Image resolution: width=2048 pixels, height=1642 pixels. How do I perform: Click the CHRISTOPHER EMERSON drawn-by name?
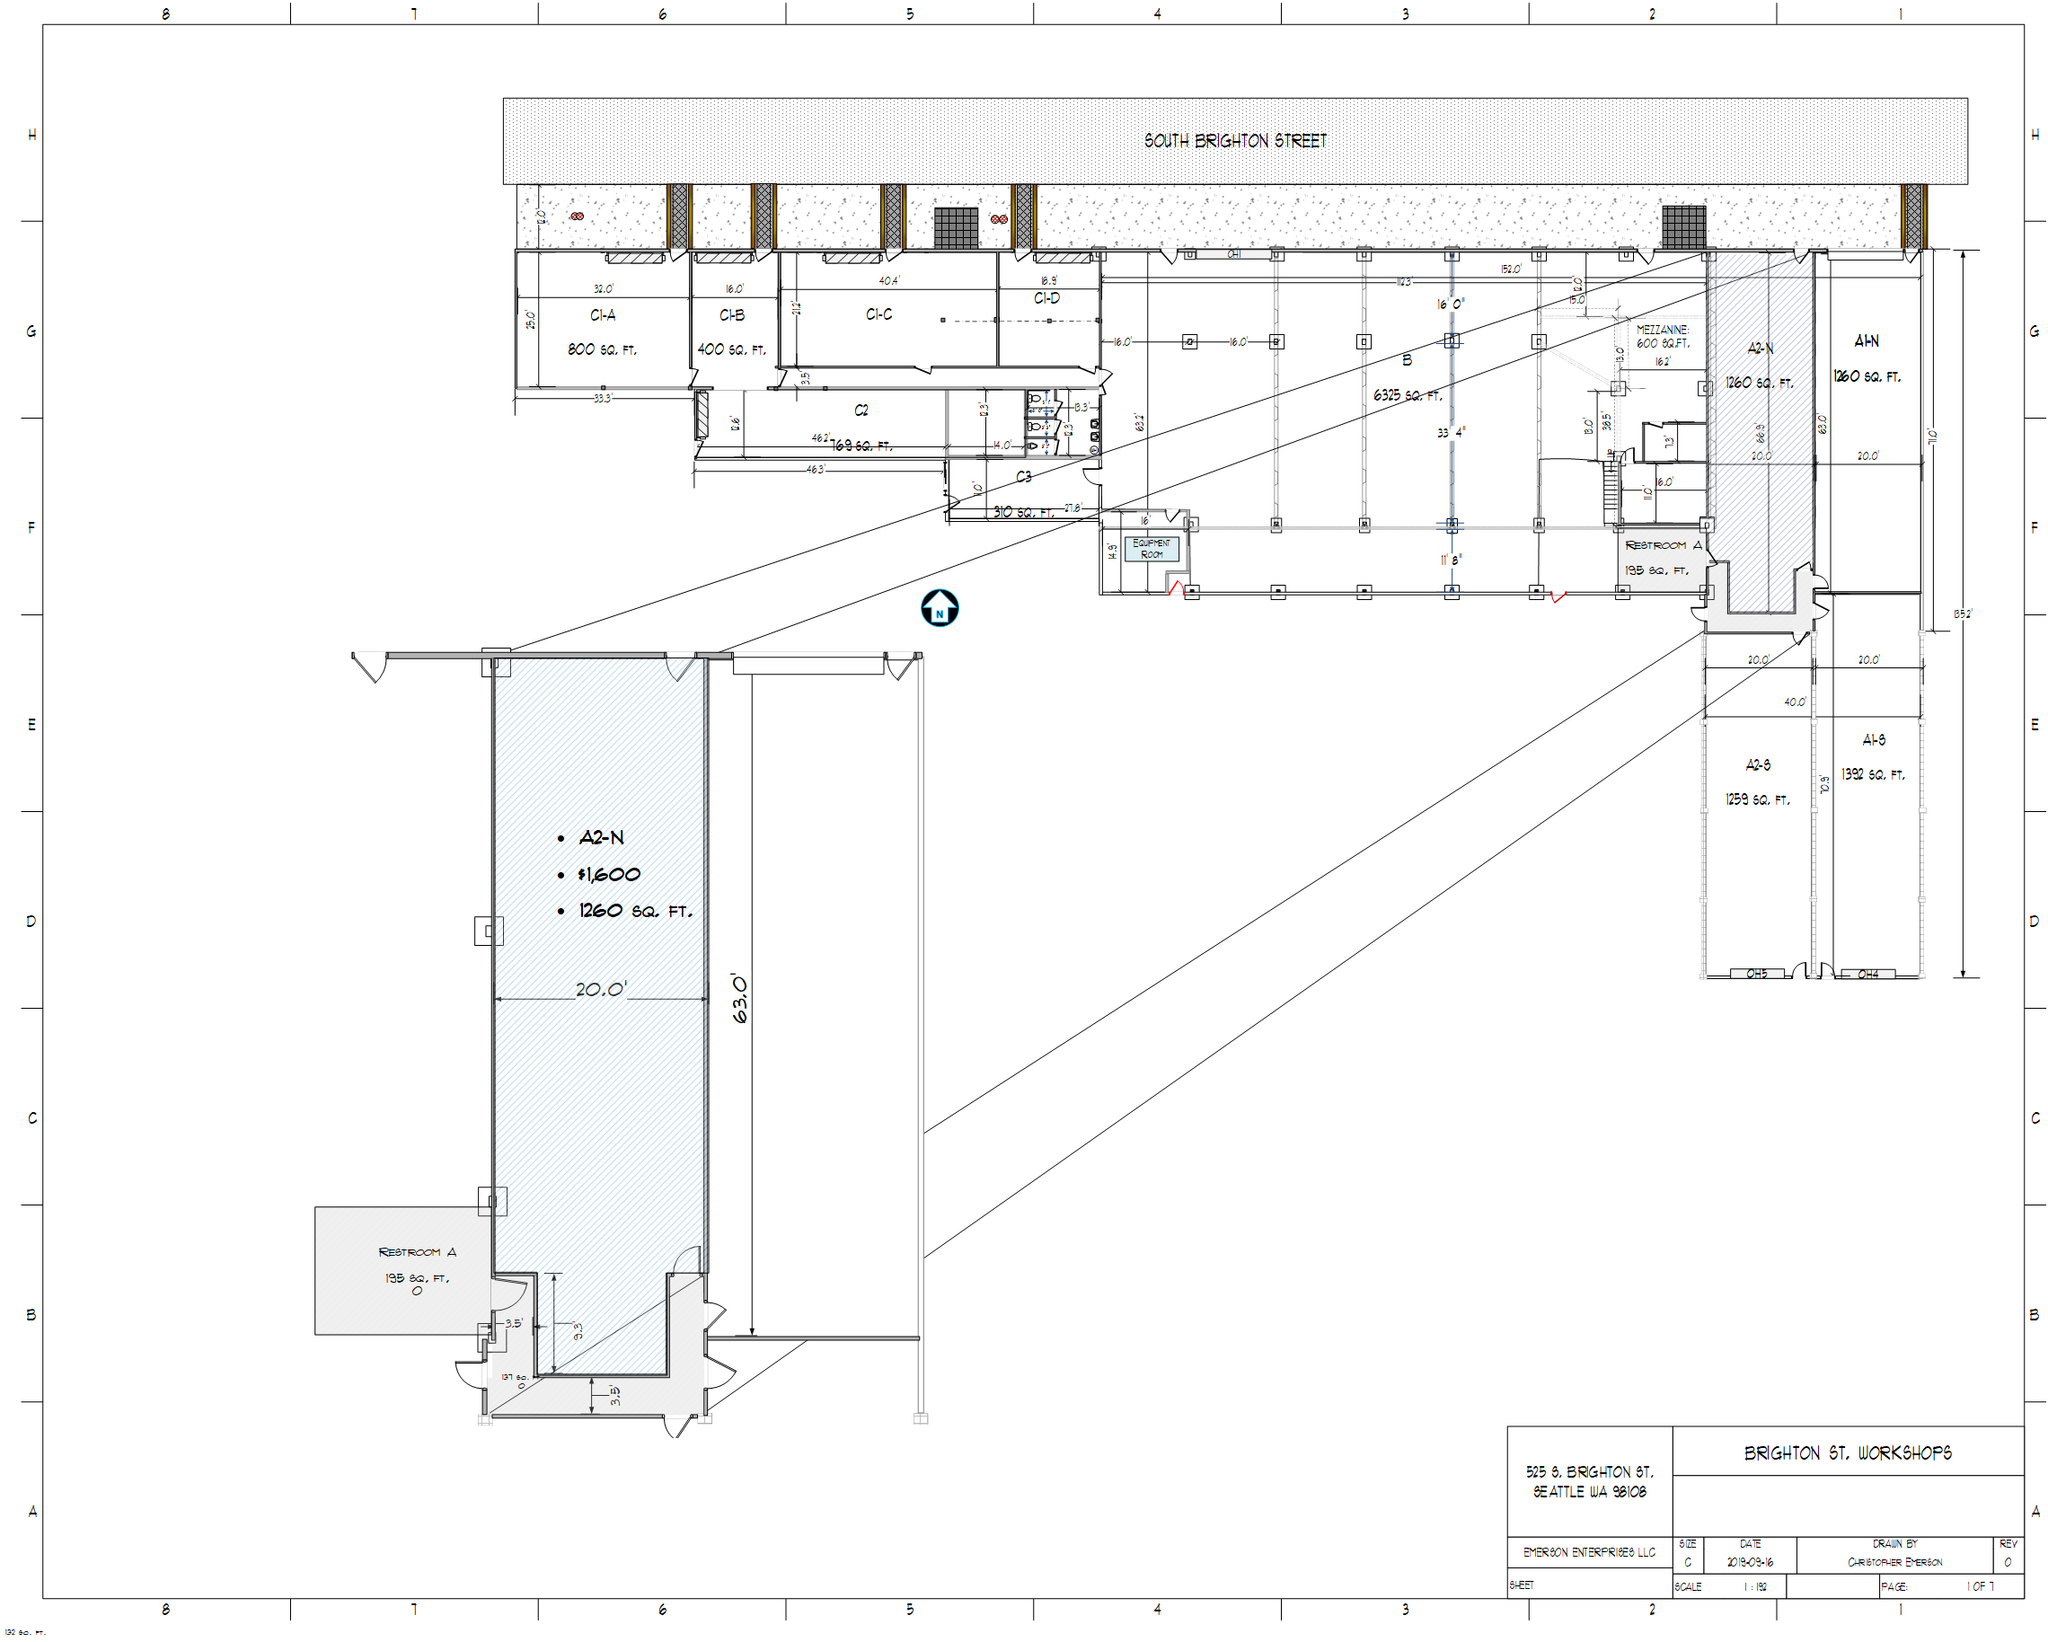click(x=1895, y=1563)
